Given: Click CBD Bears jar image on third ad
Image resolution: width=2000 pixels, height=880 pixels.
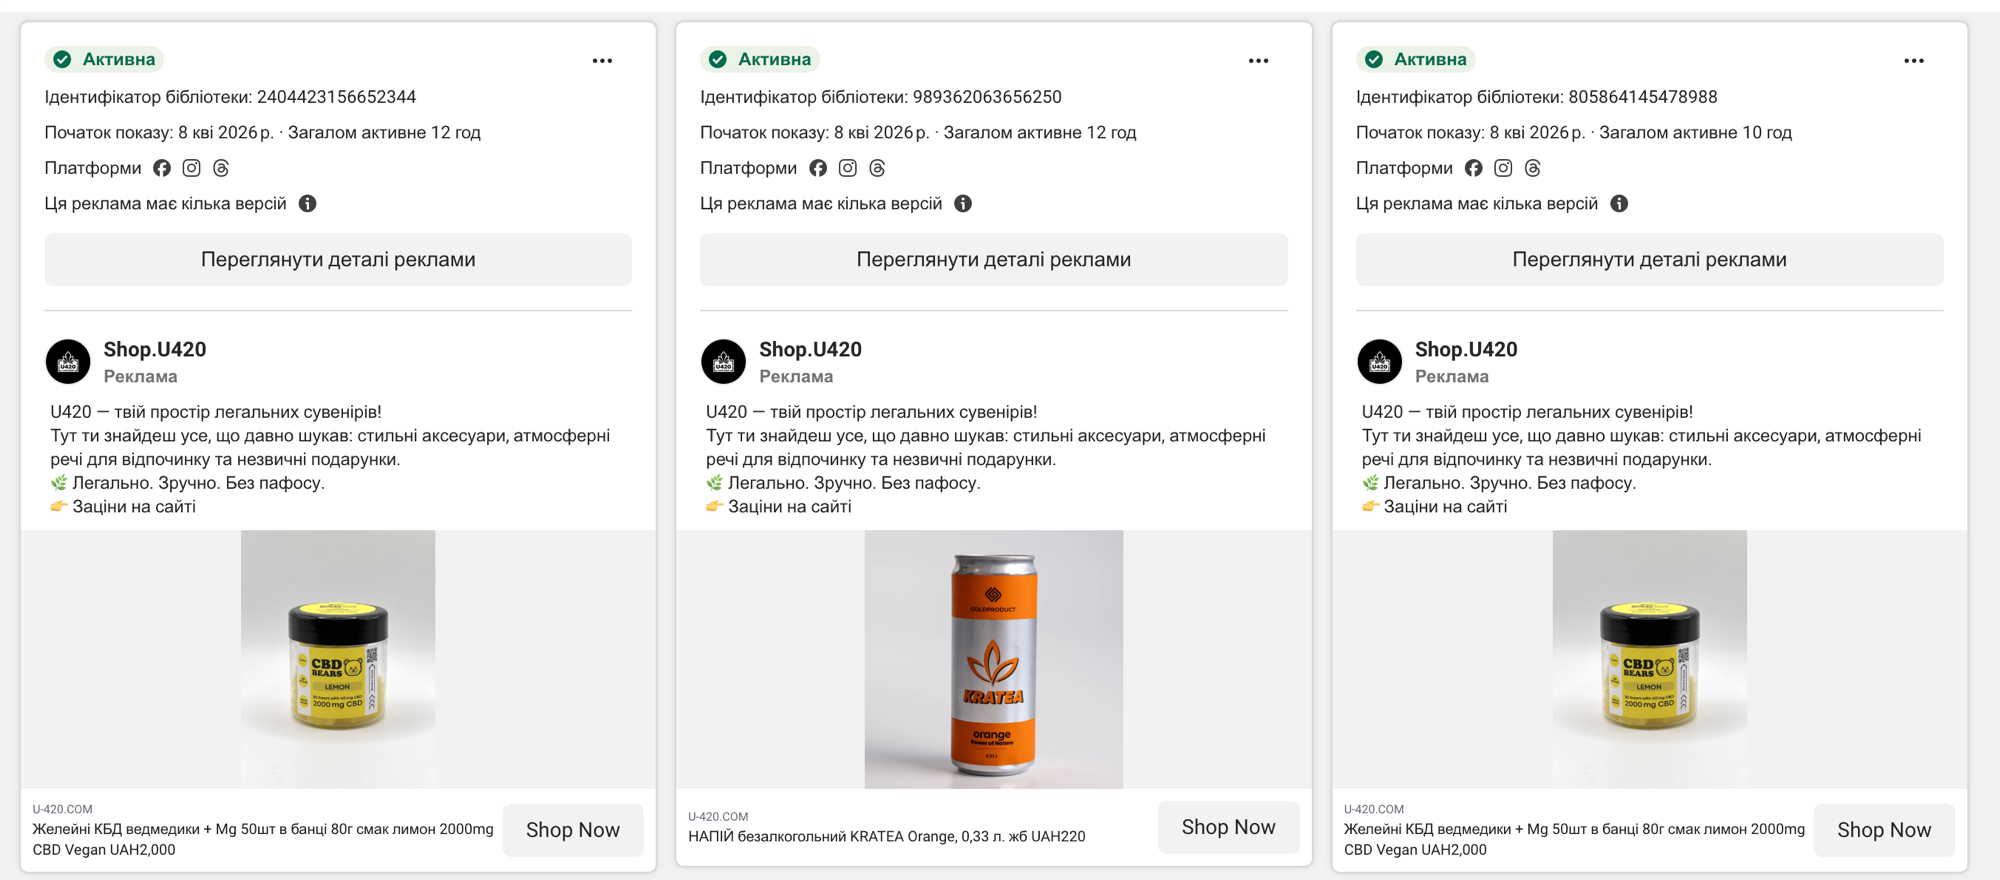Looking at the screenshot, I should [1649, 660].
